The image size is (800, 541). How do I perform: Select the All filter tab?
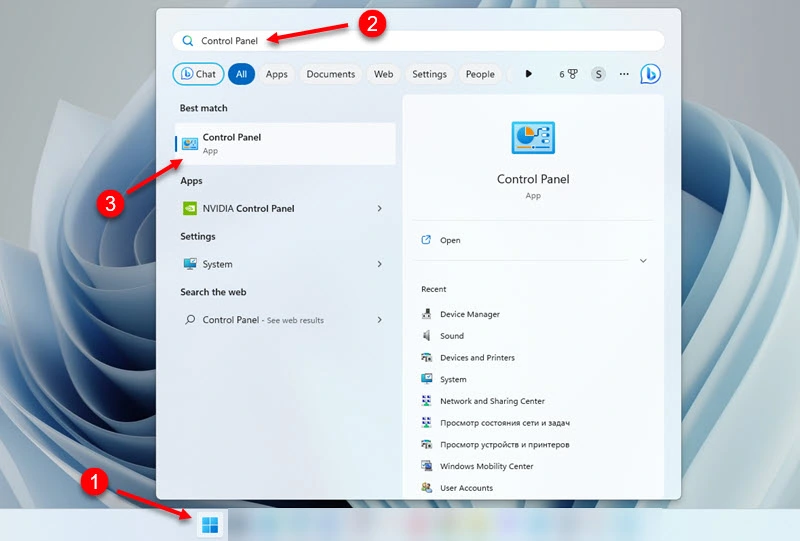click(x=241, y=74)
